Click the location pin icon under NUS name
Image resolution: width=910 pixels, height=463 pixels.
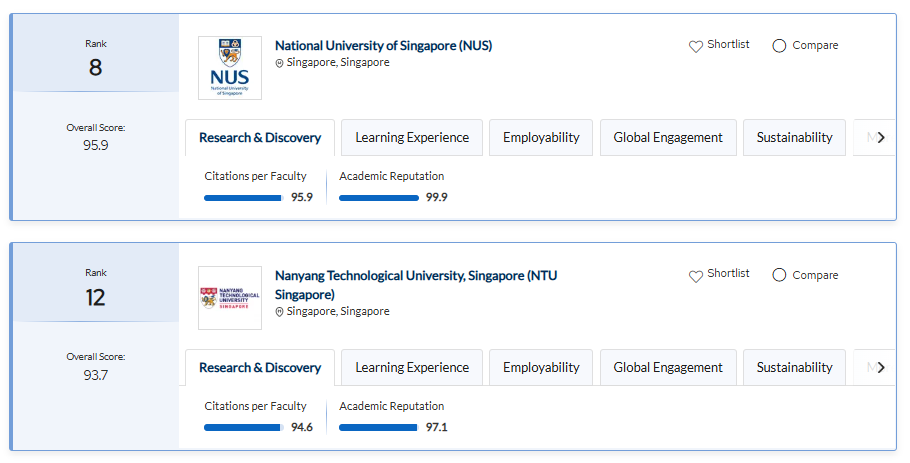coord(279,63)
